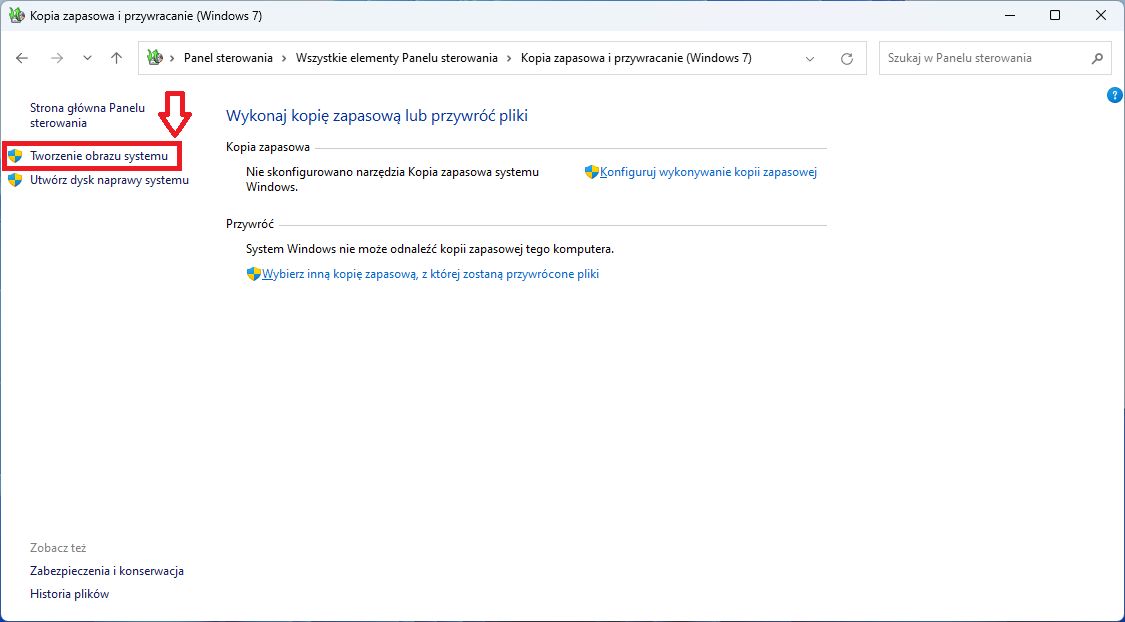Focus the Szukaj w Panelu sterowania search box

[x=995, y=58]
